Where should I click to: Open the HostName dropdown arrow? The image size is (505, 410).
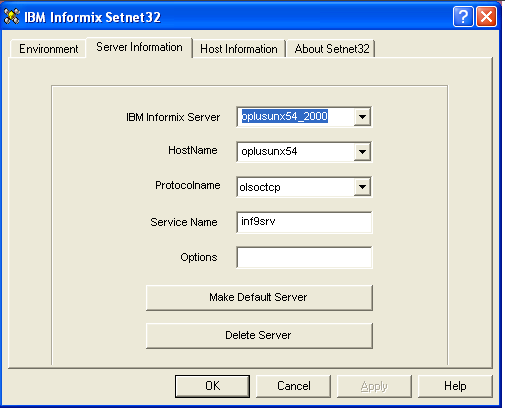tap(362, 152)
